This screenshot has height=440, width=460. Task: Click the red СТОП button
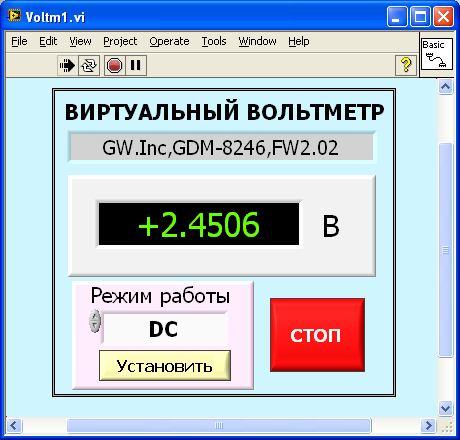point(317,335)
